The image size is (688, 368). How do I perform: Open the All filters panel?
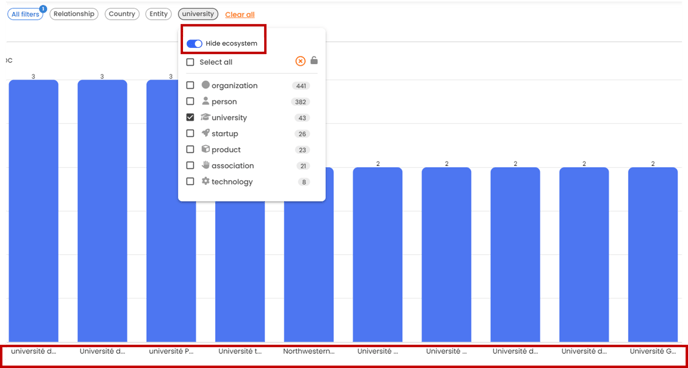[25, 14]
